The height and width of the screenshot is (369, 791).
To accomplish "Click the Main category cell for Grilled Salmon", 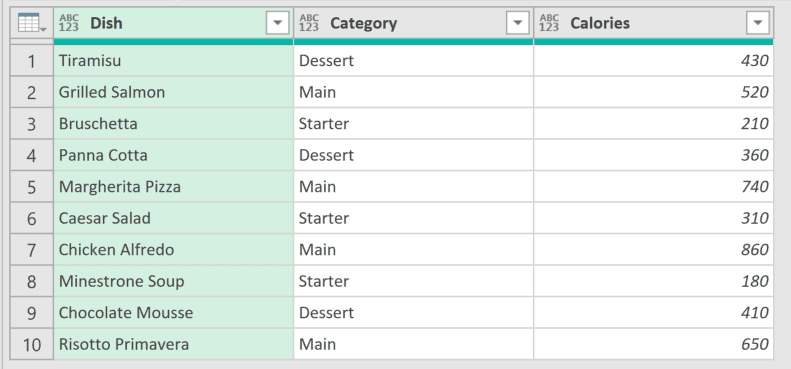I will coord(414,92).
